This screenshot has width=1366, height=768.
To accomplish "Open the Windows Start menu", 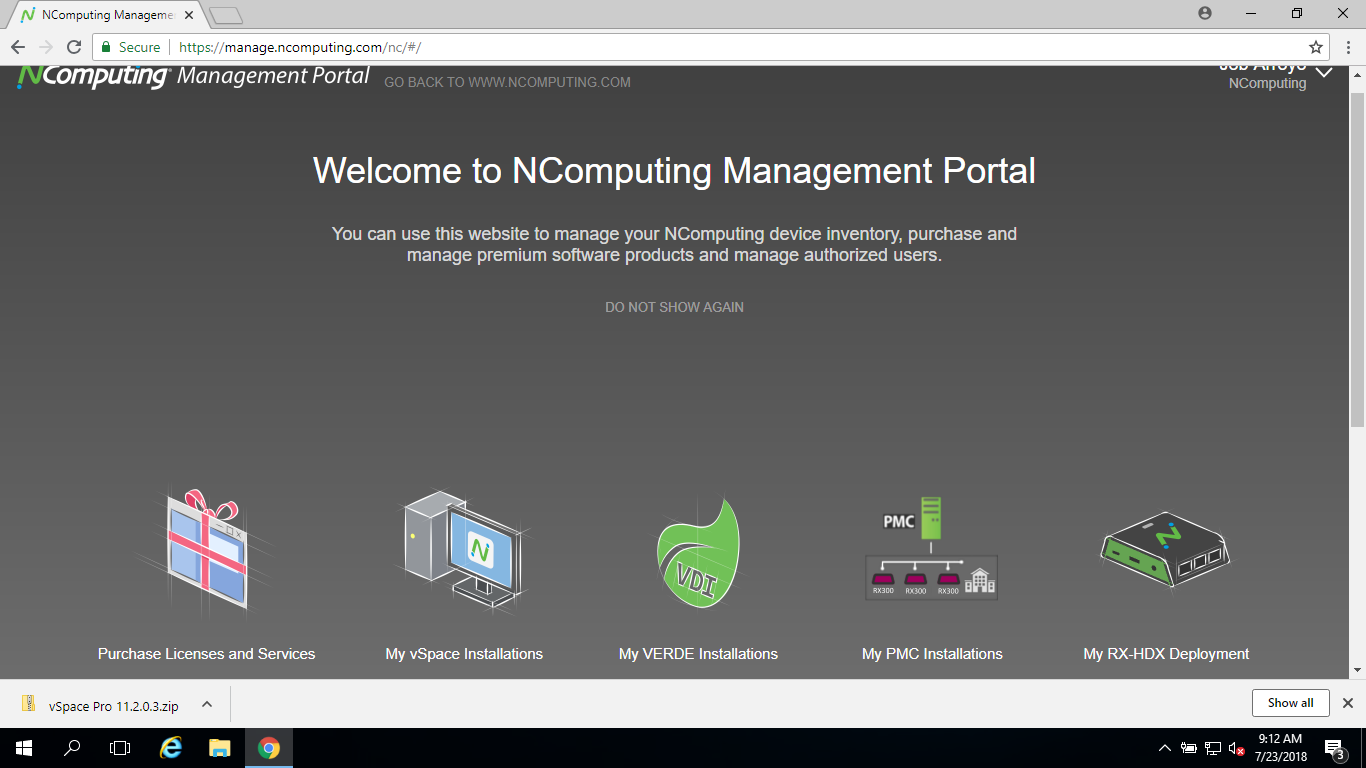I will point(23,748).
